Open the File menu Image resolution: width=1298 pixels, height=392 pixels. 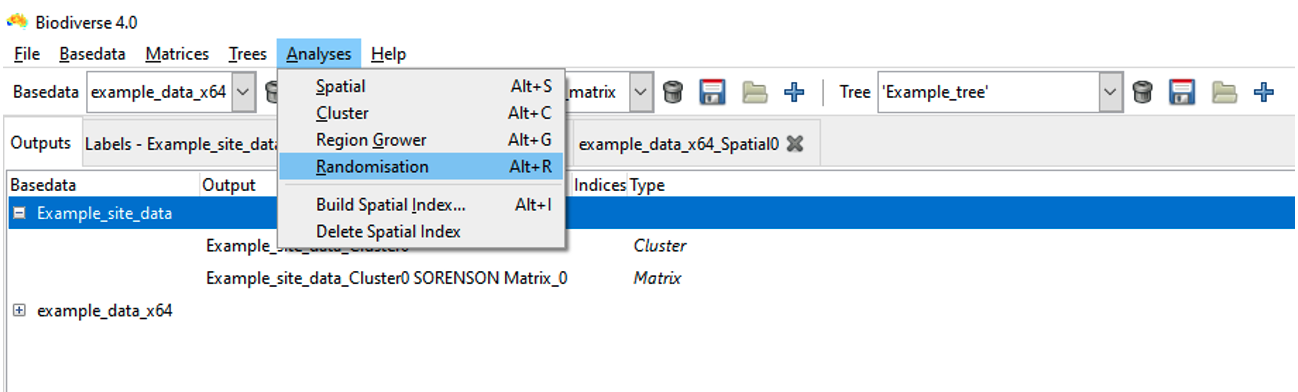[27, 54]
